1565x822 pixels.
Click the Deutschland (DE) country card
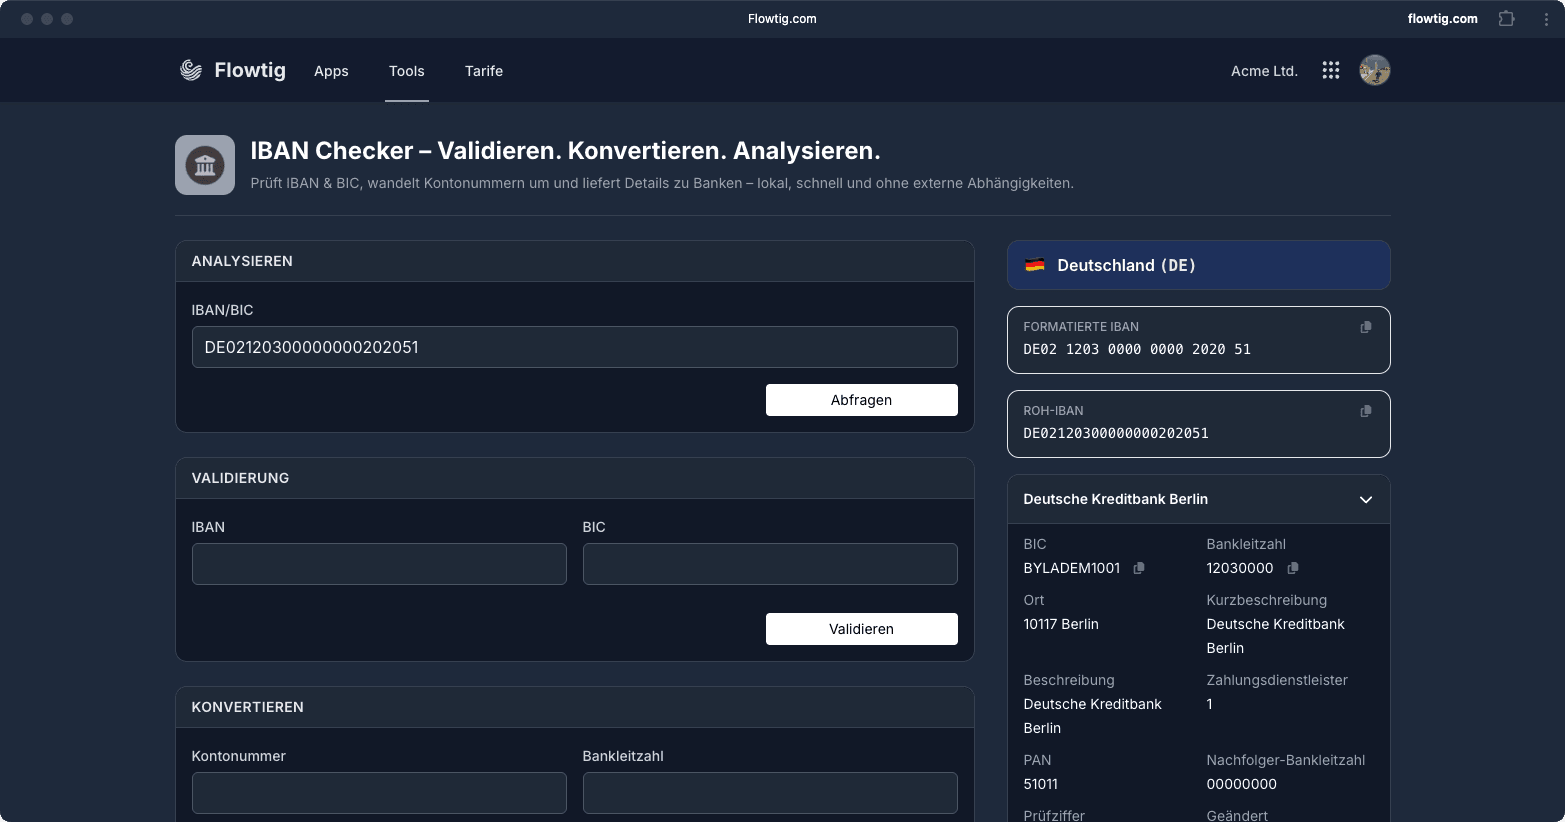coord(1199,265)
